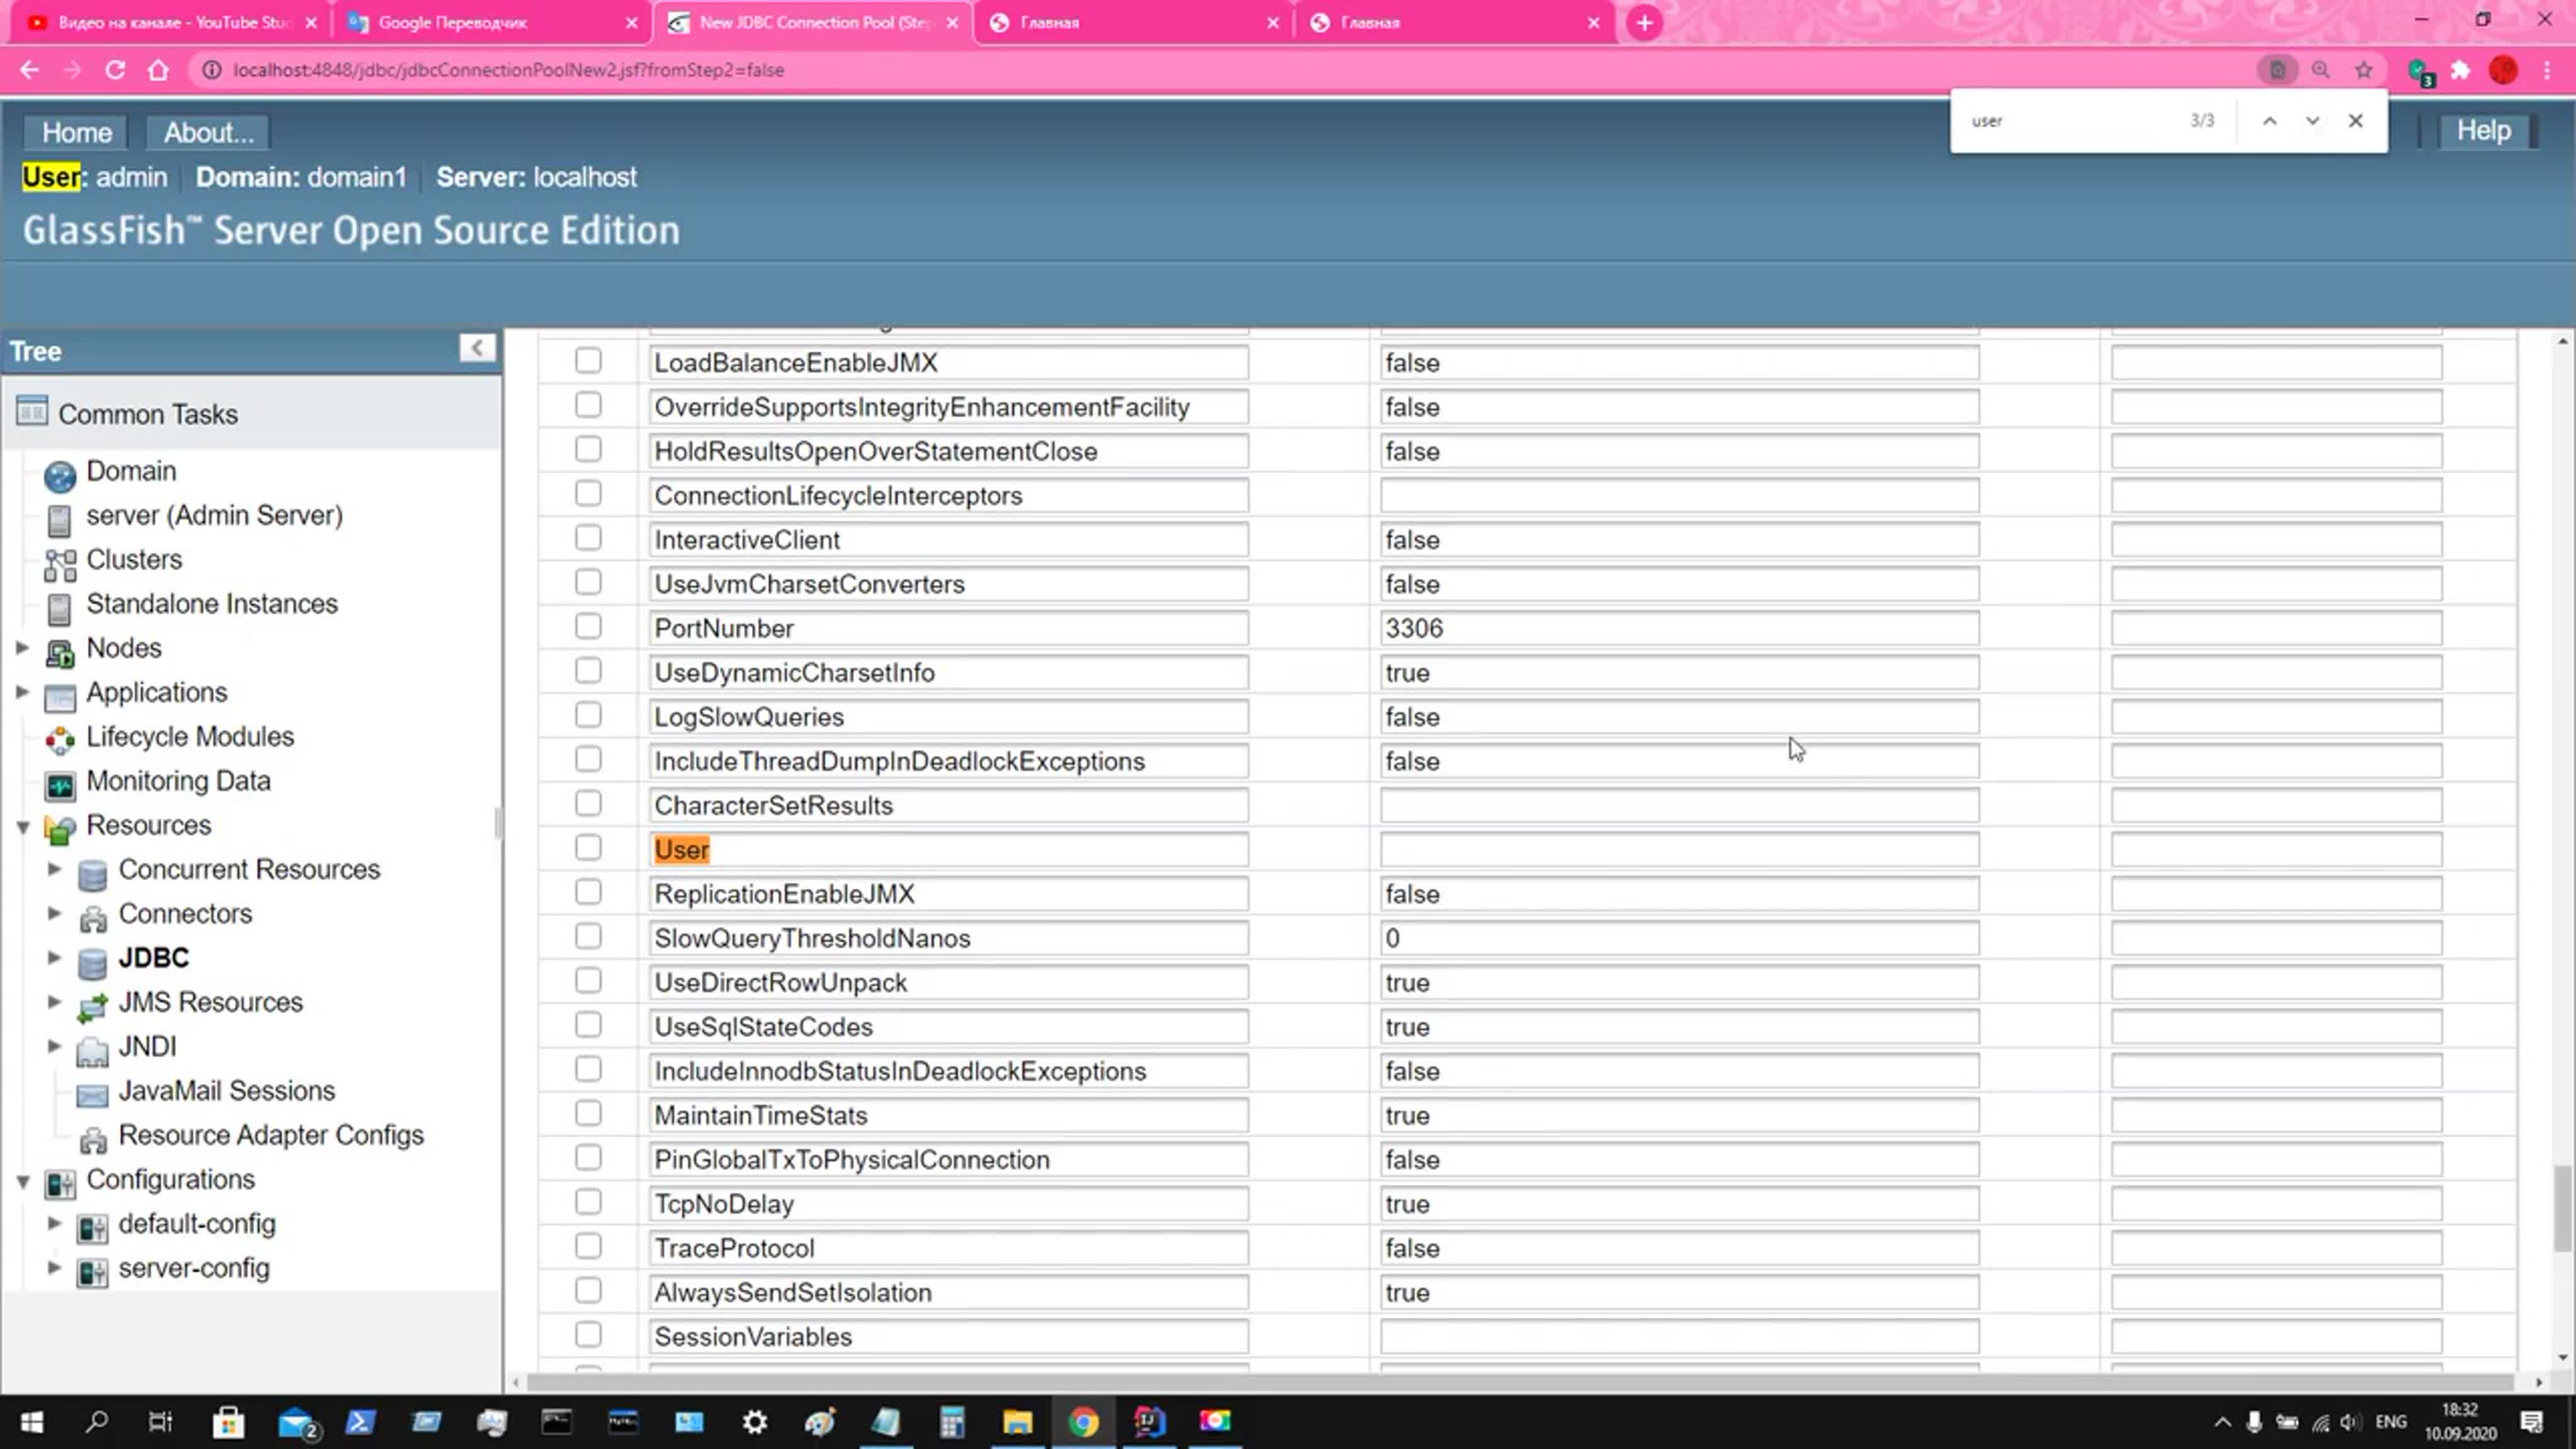Image resolution: width=2576 pixels, height=1449 pixels.
Task: Open File Explorer from taskbar
Action: [1017, 1421]
